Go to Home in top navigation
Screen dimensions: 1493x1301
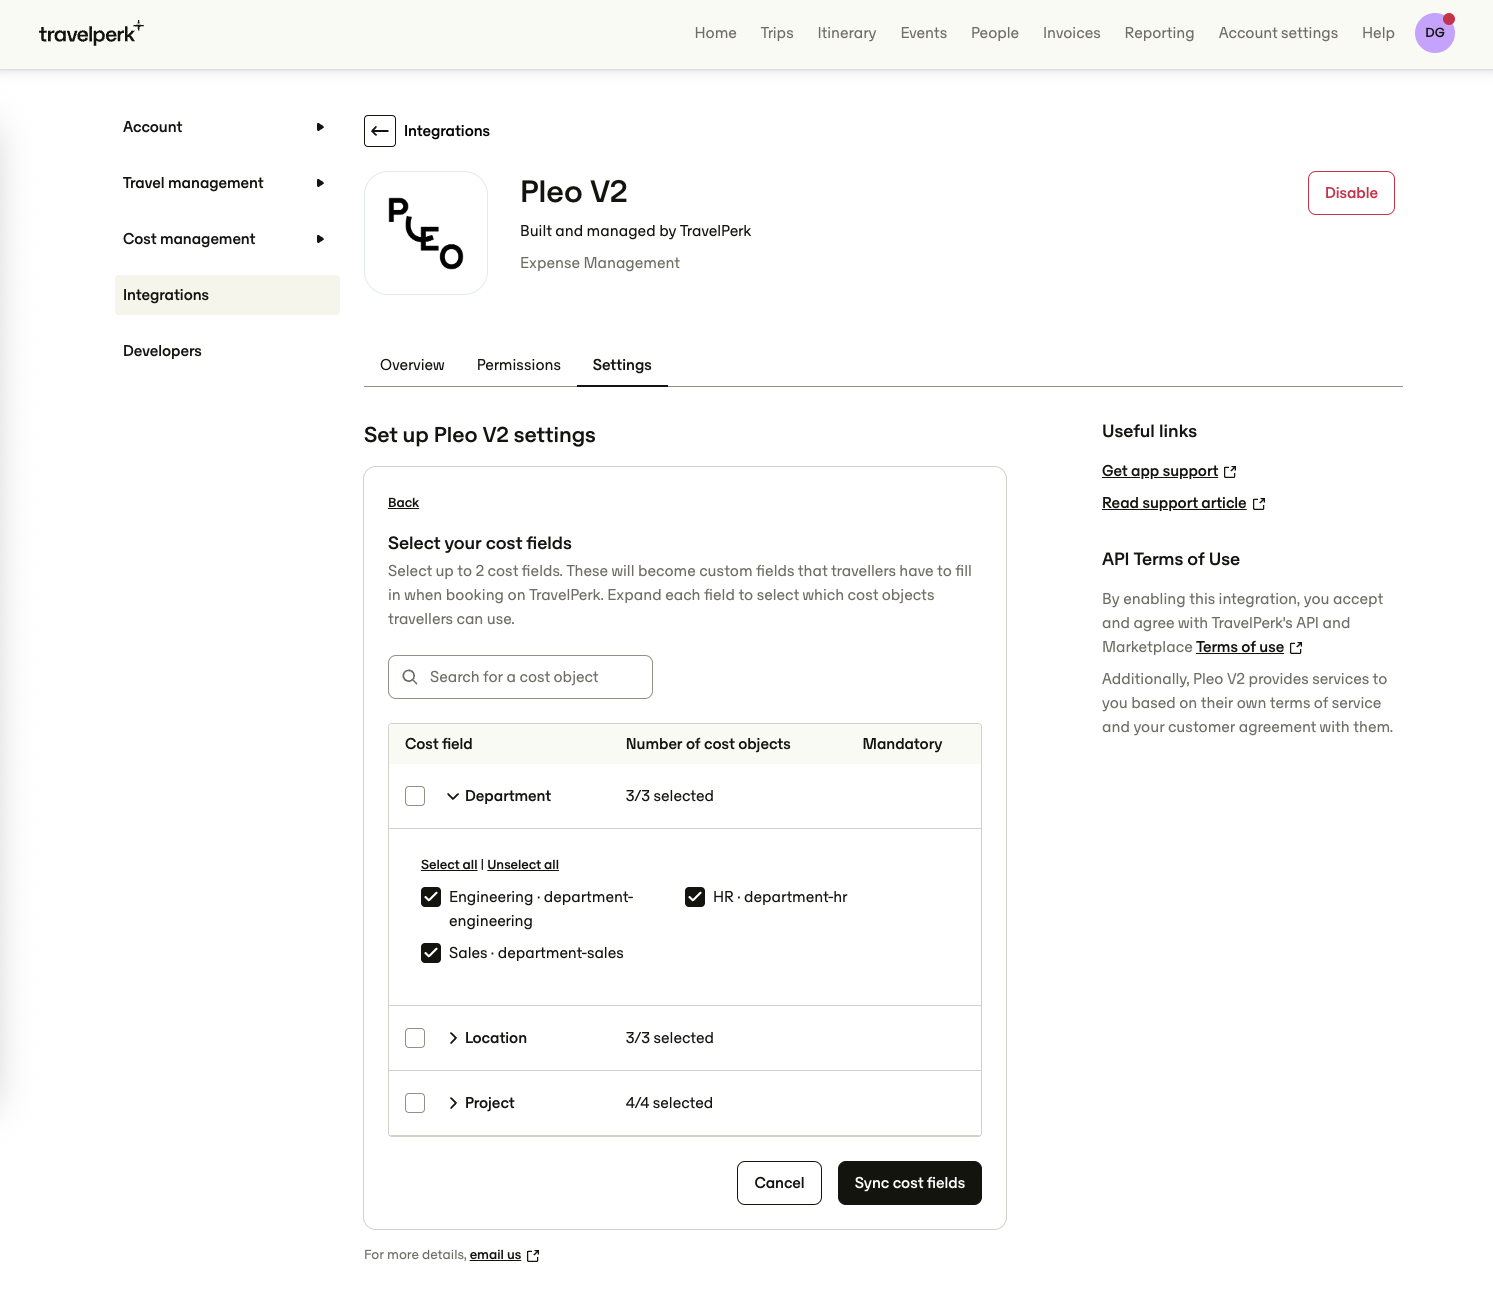pyautogui.click(x=716, y=33)
